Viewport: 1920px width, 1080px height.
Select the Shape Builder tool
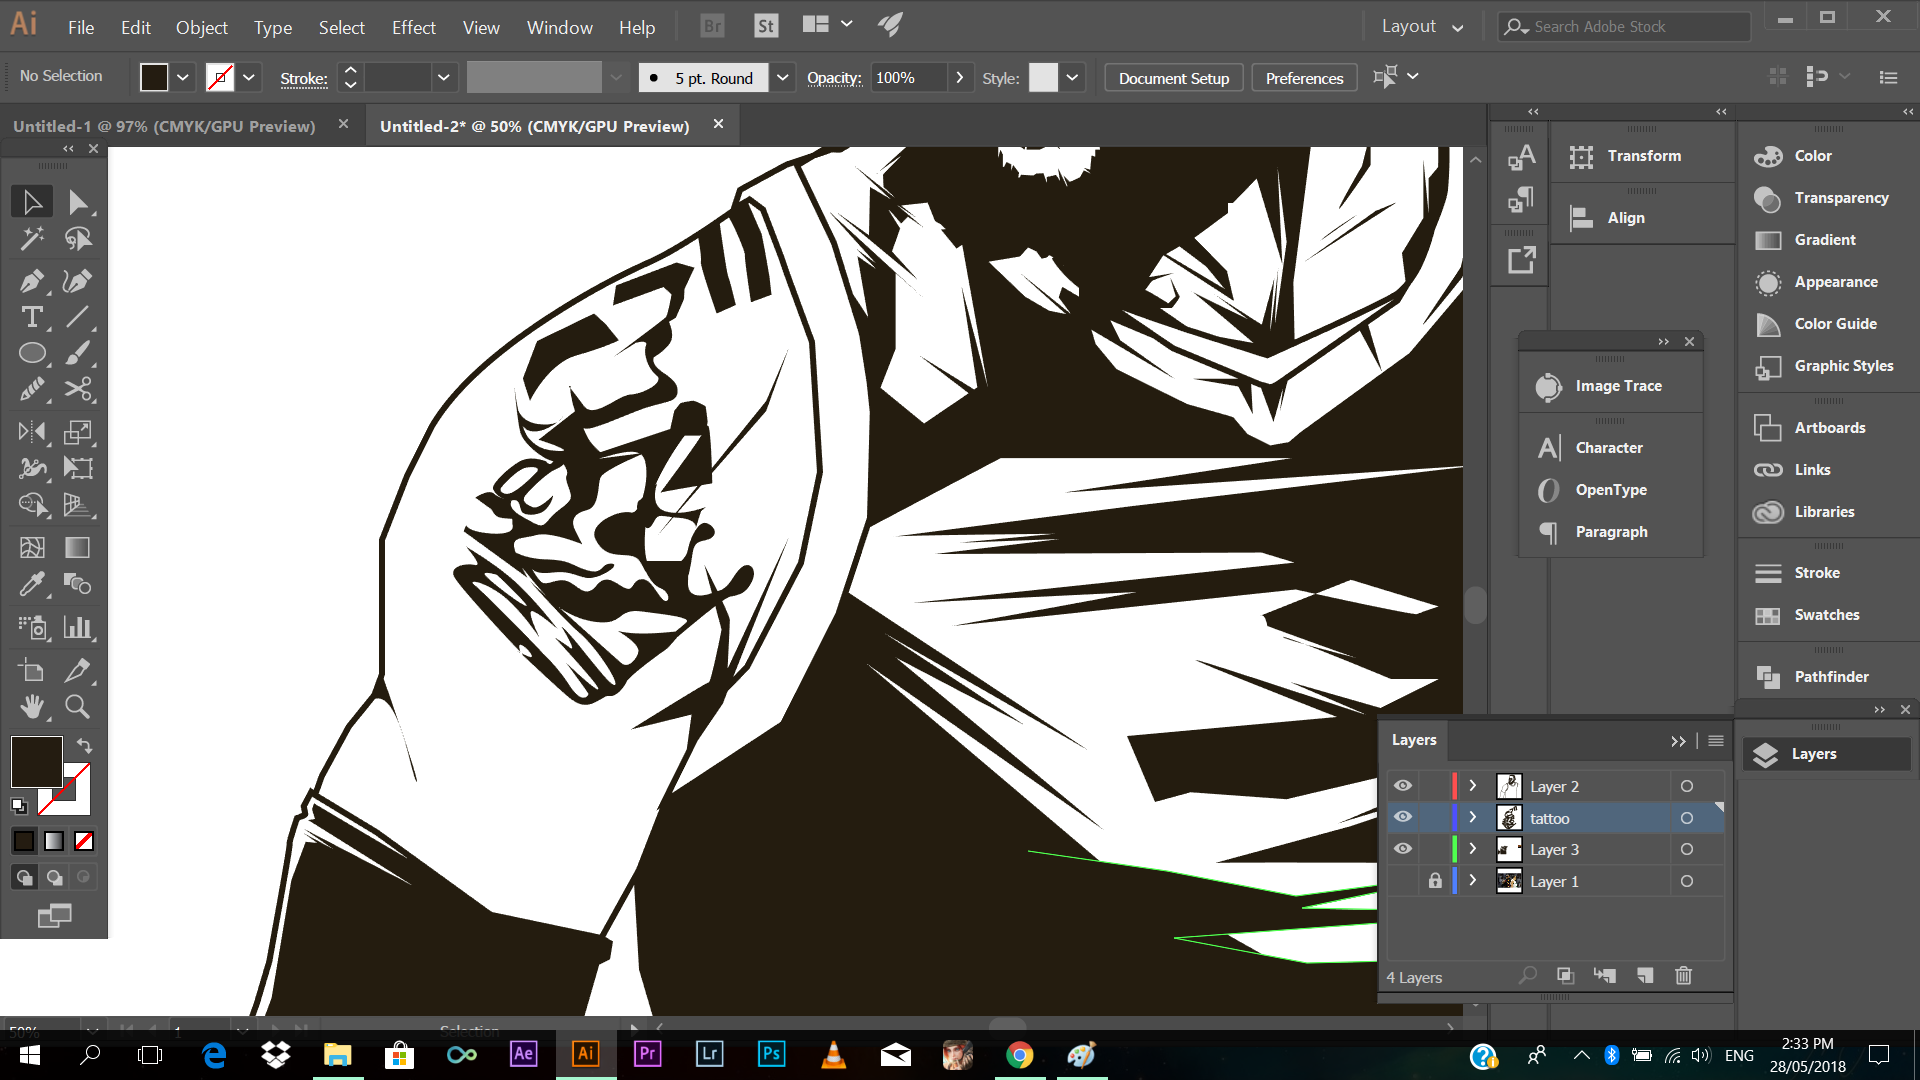click(x=32, y=504)
